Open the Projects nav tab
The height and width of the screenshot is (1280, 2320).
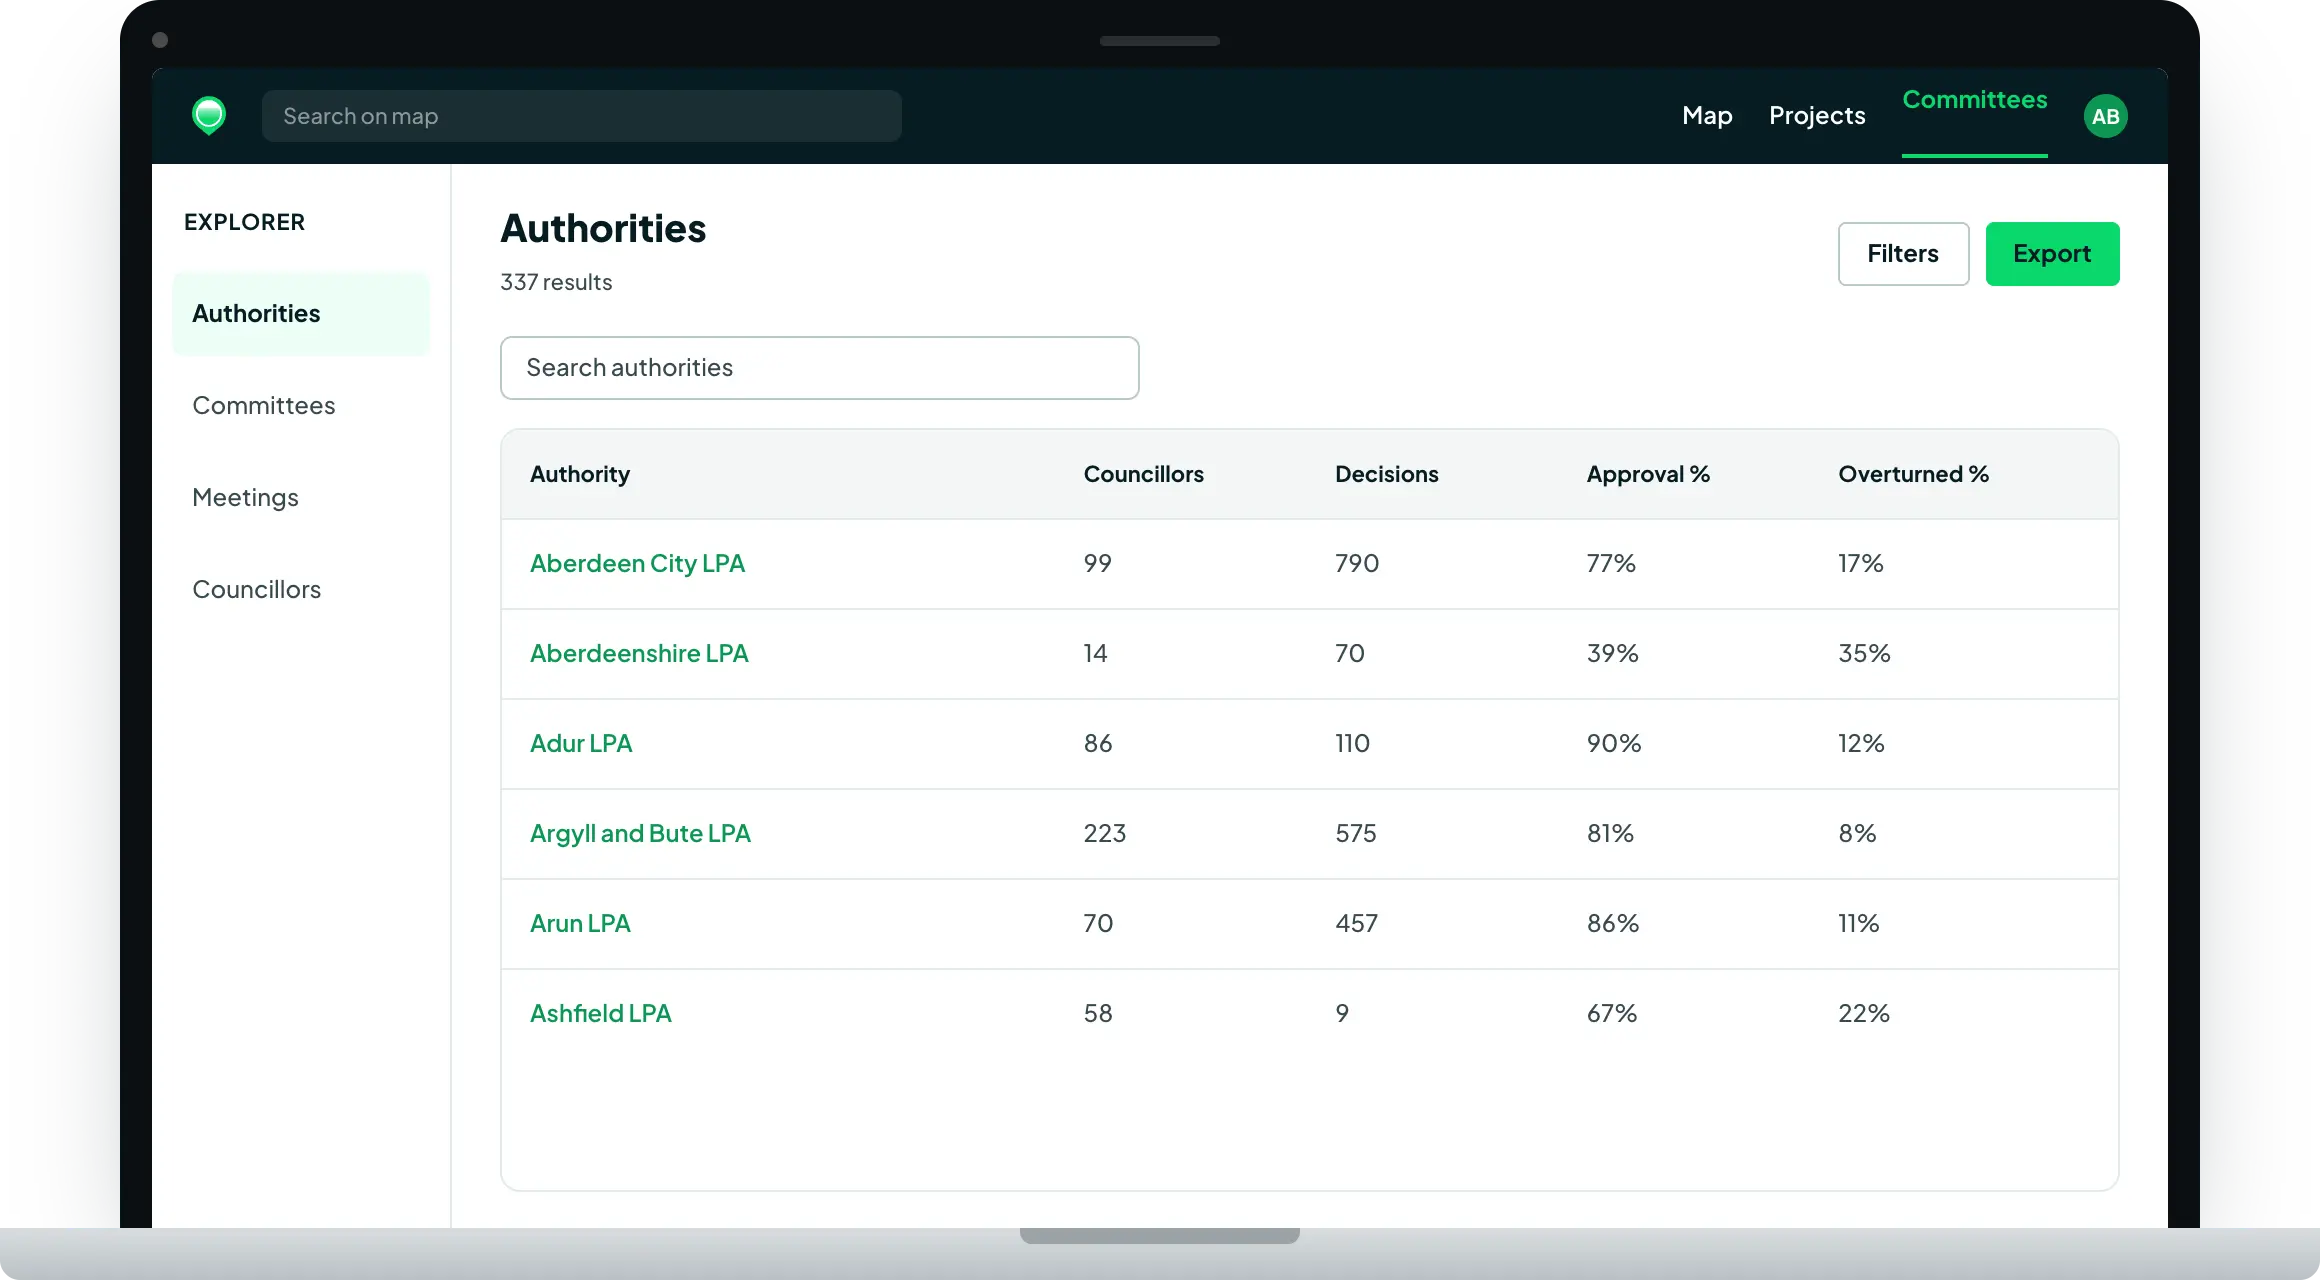coord(1817,116)
